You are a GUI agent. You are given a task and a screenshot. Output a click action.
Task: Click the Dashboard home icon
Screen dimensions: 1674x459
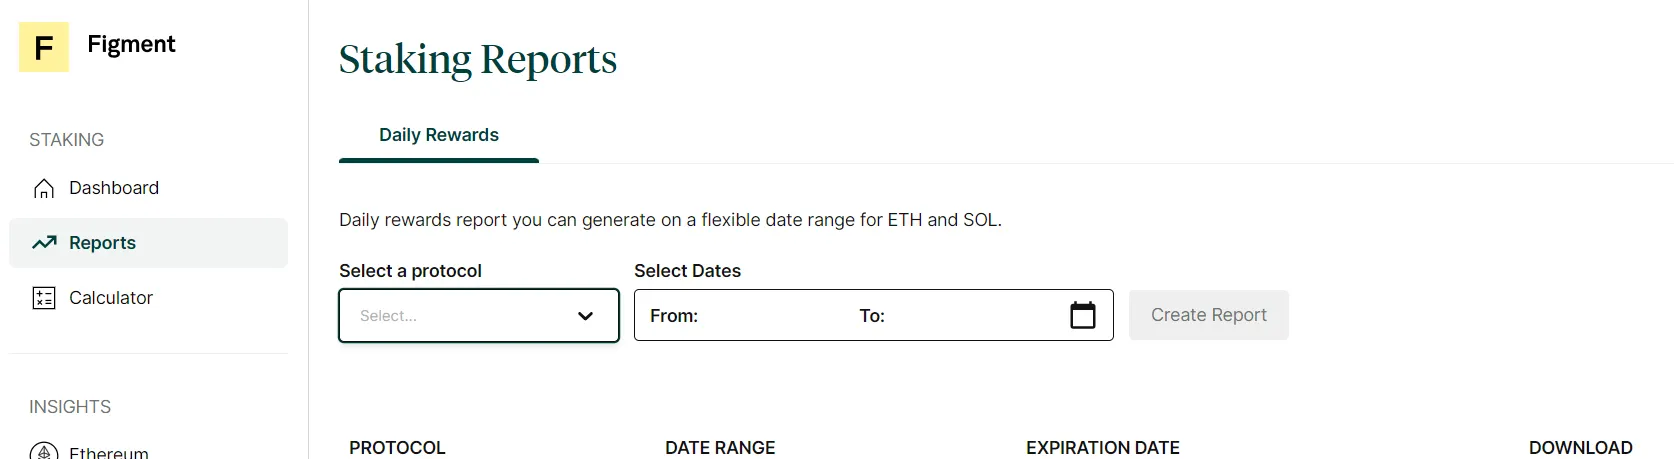[x=44, y=188]
